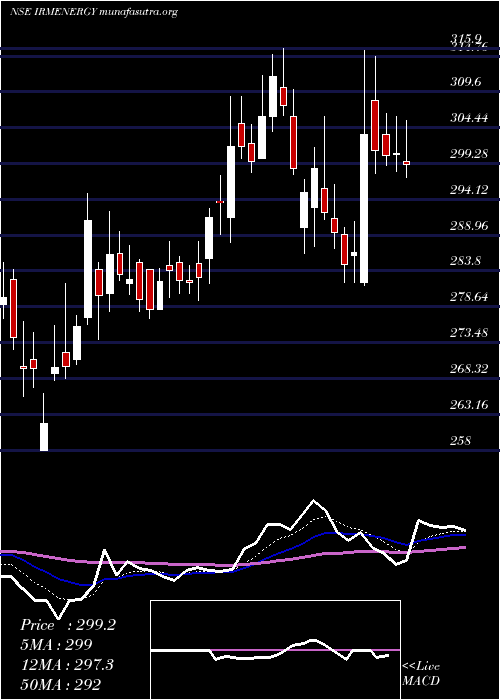Click the 299.28 price axis label

tap(469, 154)
